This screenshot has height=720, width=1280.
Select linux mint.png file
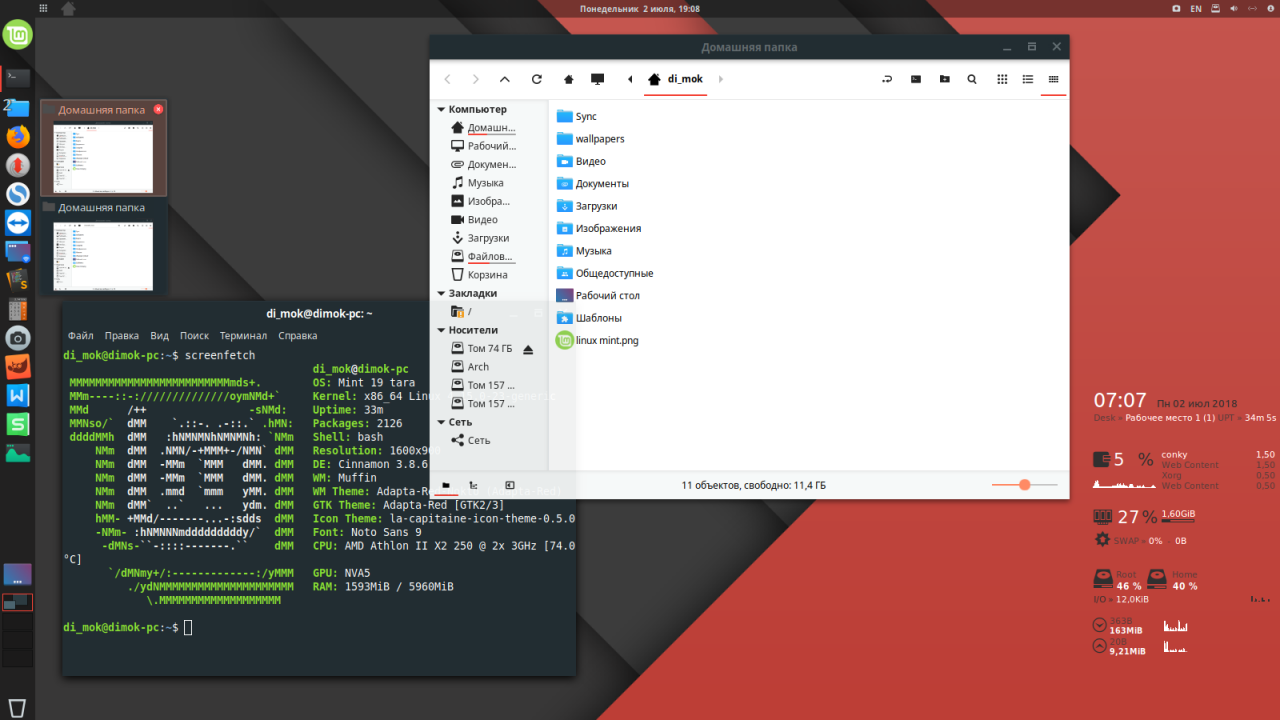pos(597,340)
